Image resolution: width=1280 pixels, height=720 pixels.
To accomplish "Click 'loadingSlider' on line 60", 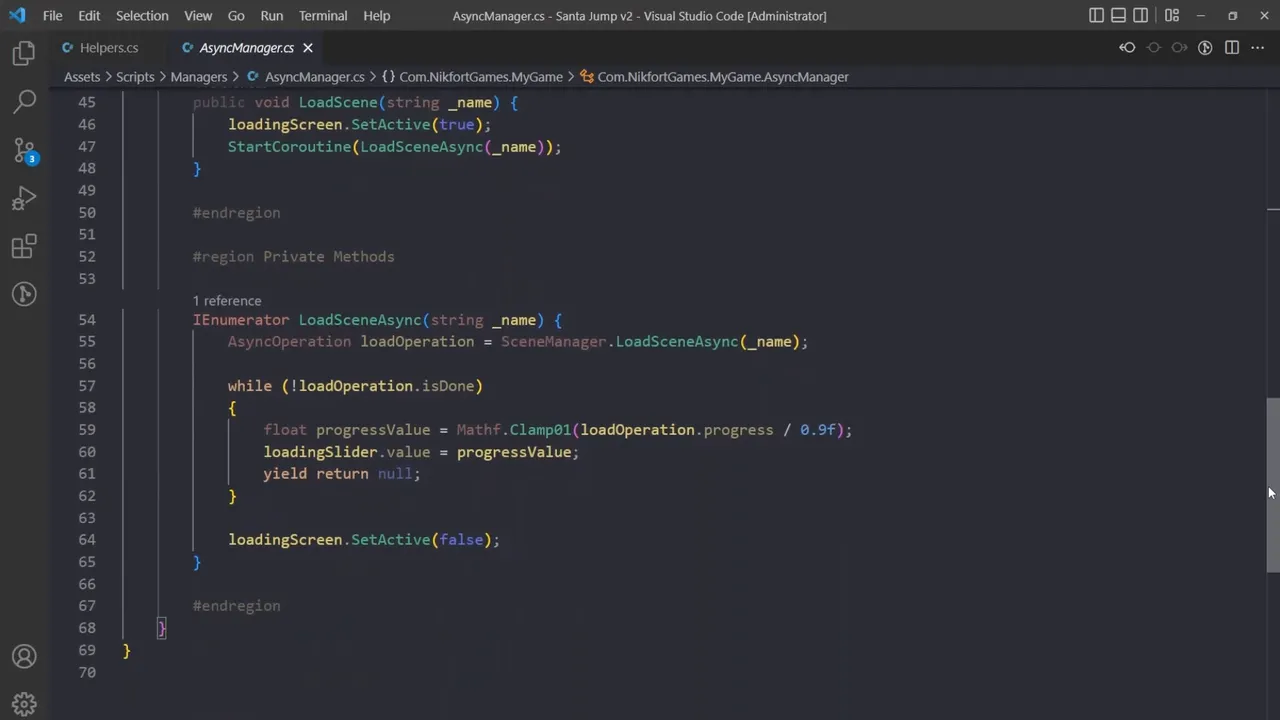I will tap(320, 452).
